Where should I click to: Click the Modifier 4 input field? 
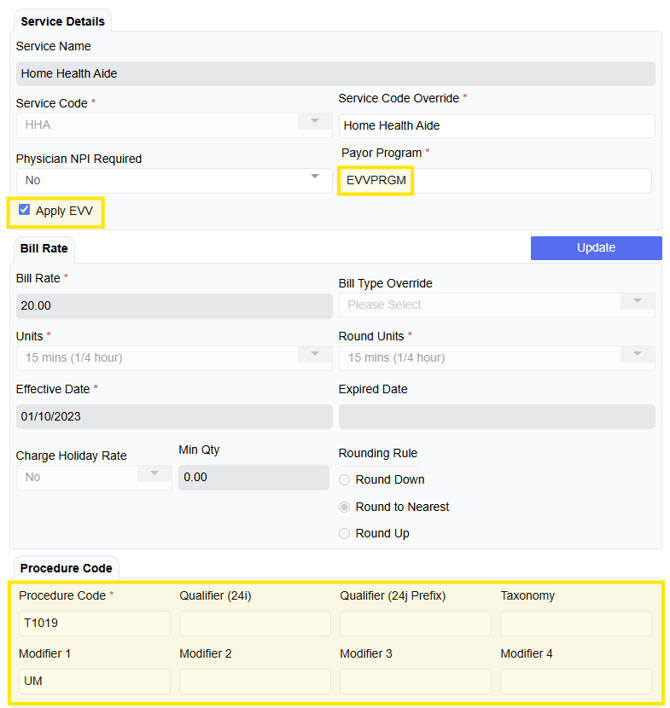tap(576, 681)
